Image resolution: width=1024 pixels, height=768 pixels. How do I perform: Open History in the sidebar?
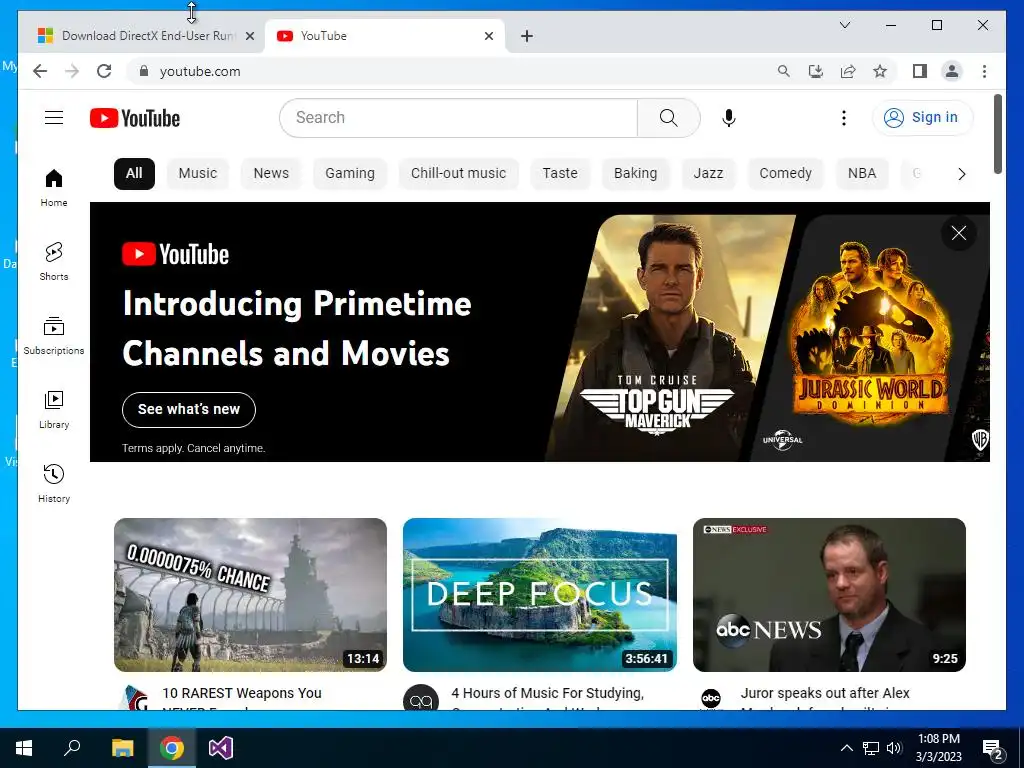click(54, 483)
